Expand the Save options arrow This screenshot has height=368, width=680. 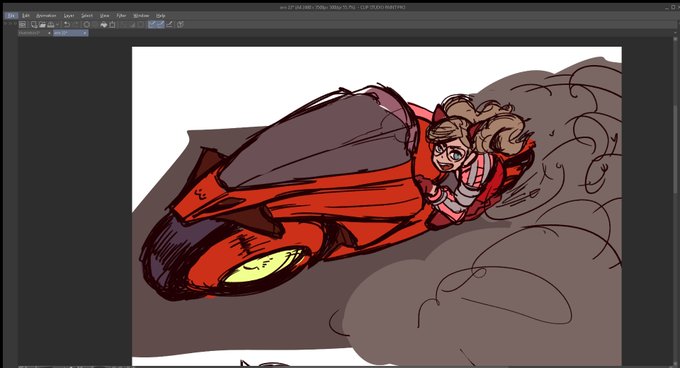(57, 25)
